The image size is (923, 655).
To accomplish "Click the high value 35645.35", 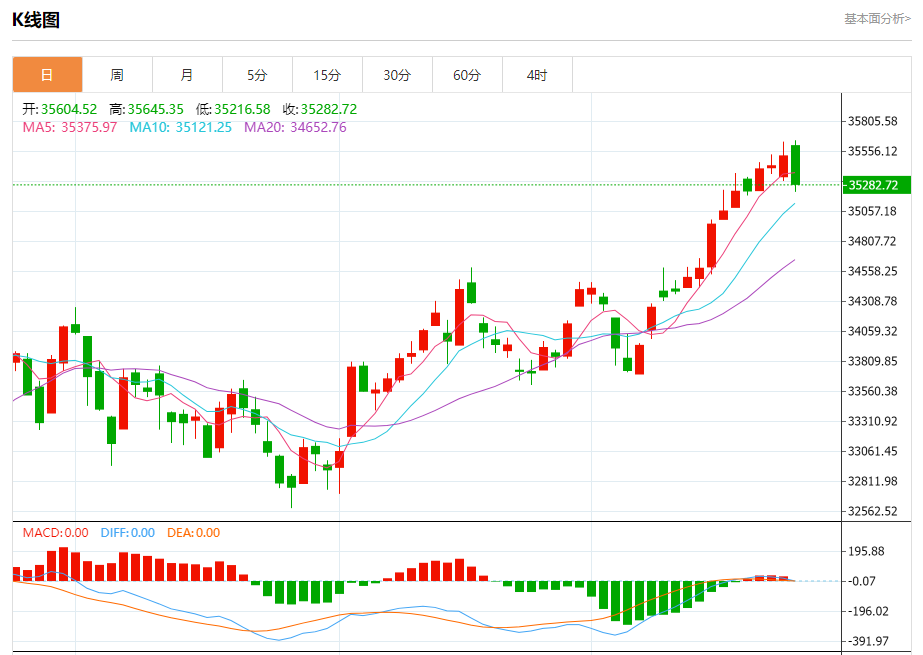I will 155,109.
